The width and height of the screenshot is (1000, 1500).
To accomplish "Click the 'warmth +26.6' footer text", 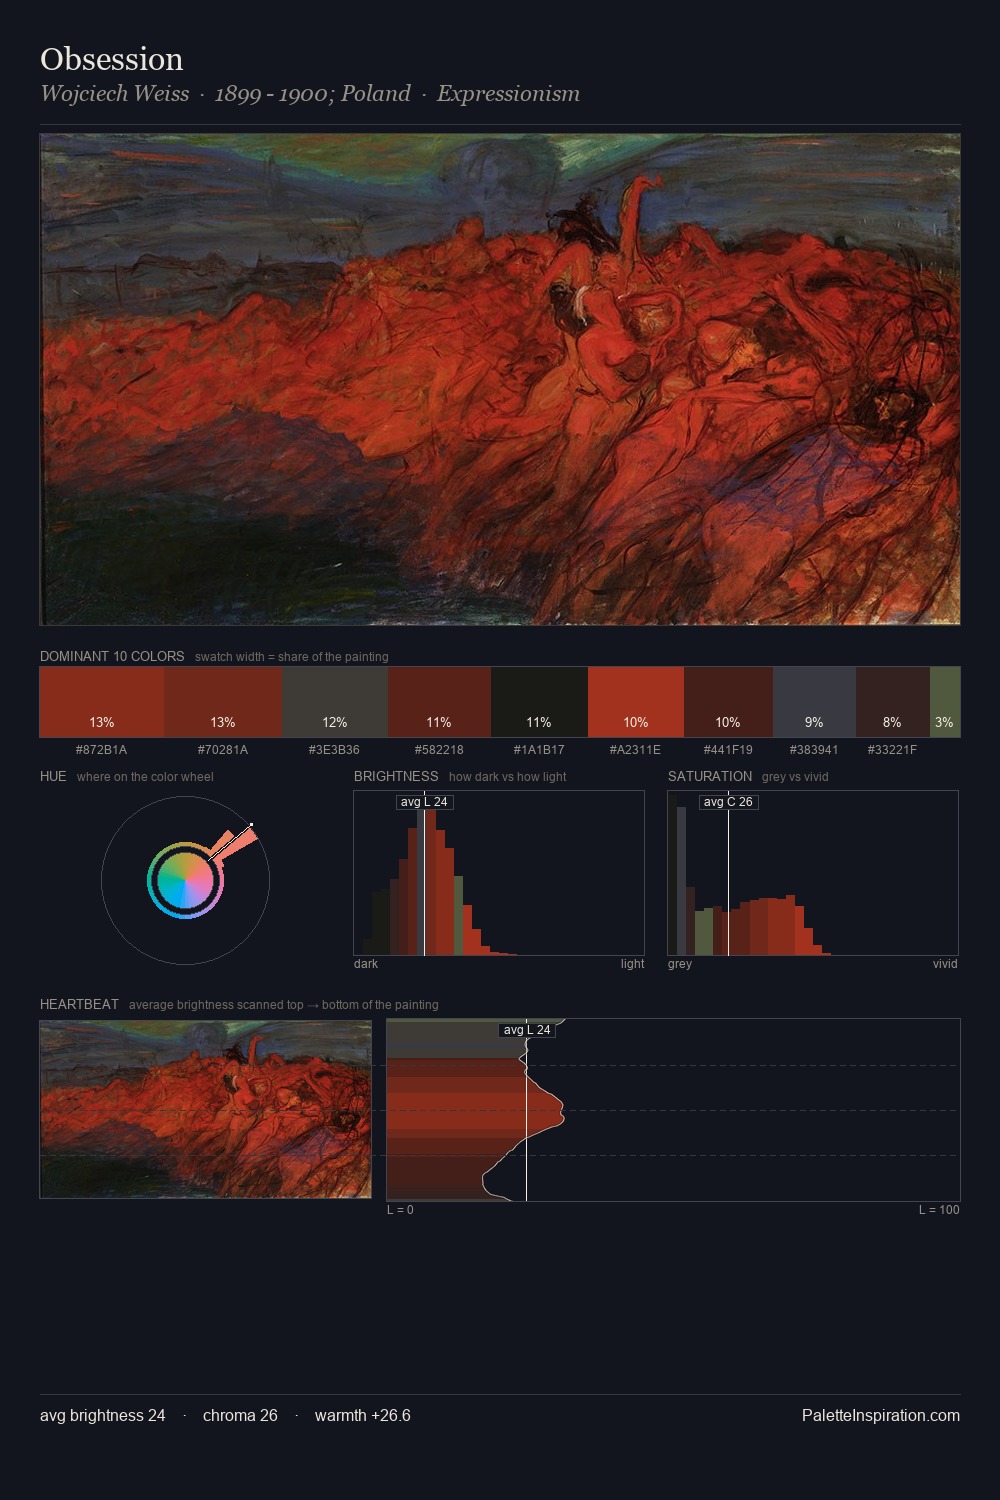I will (363, 1415).
